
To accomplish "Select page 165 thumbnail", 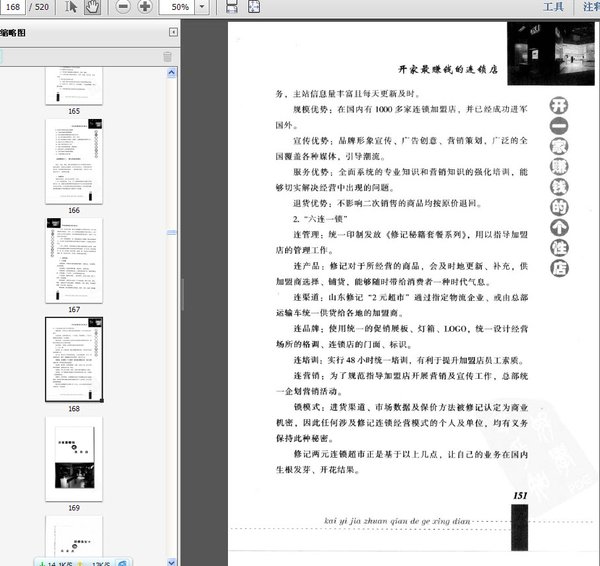I will click(x=73, y=85).
